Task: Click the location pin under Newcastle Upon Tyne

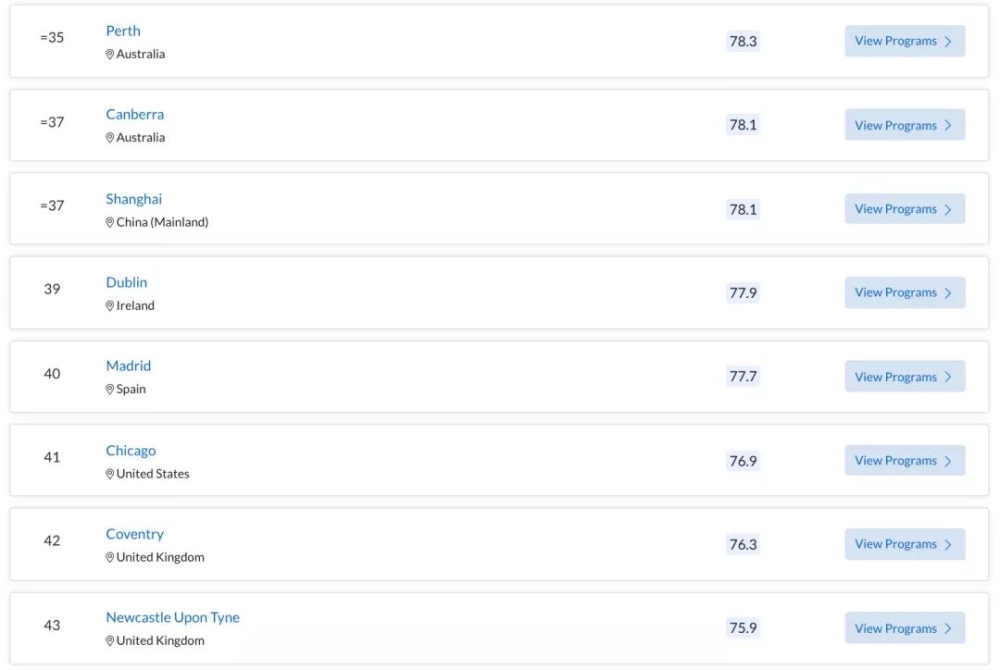Action: 110,641
